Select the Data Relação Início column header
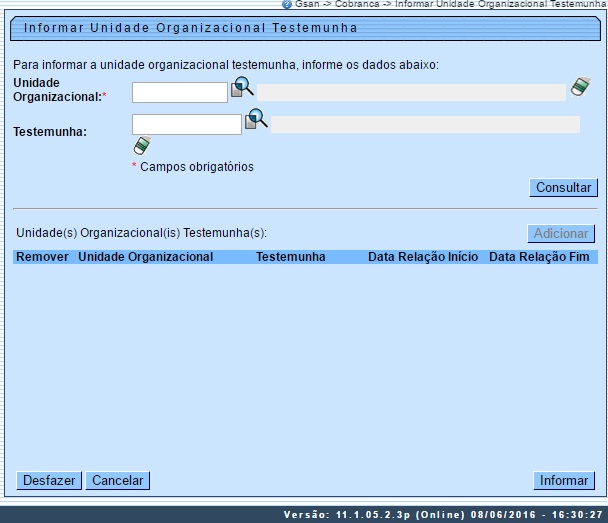Screen dimensions: 608x523 coord(423,257)
